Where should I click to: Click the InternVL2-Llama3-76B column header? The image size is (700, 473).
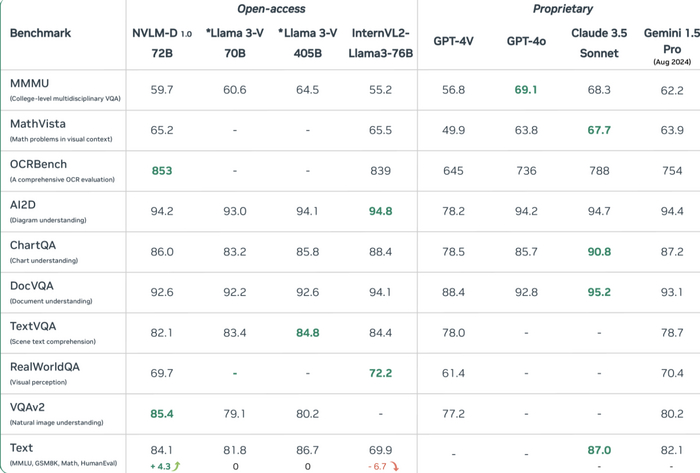click(x=382, y=41)
